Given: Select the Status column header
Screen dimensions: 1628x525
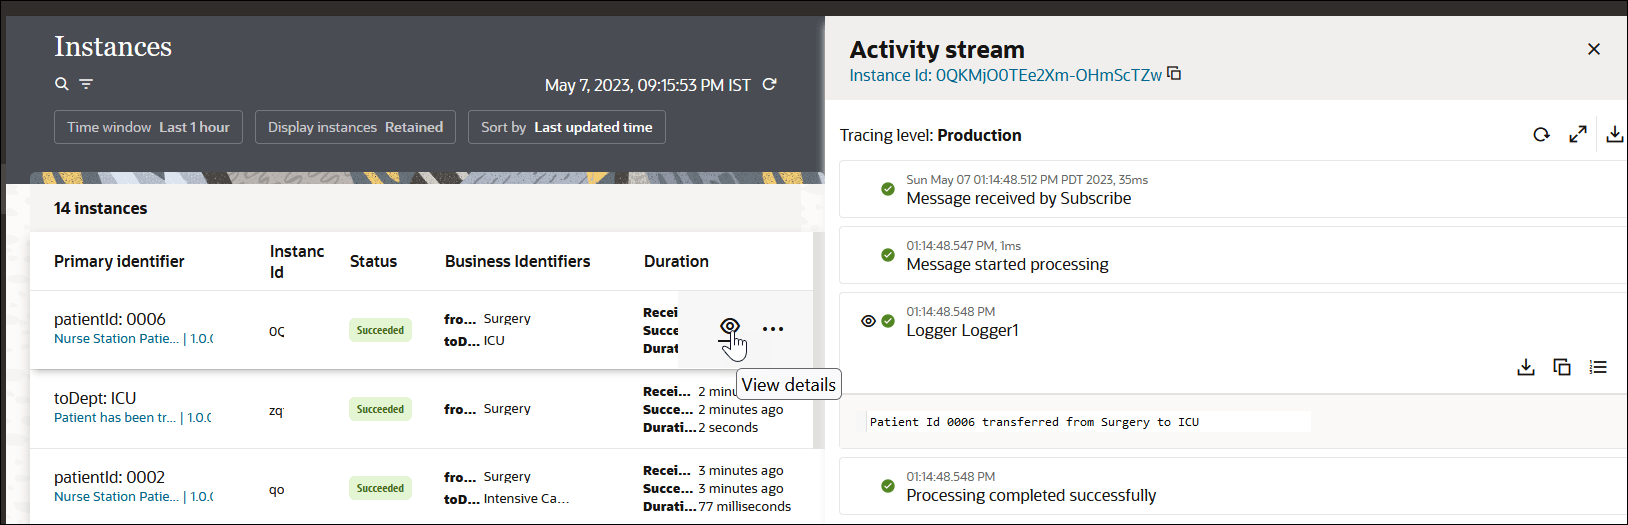Looking at the screenshot, I should pyautogui.click(x=373, y=261).
